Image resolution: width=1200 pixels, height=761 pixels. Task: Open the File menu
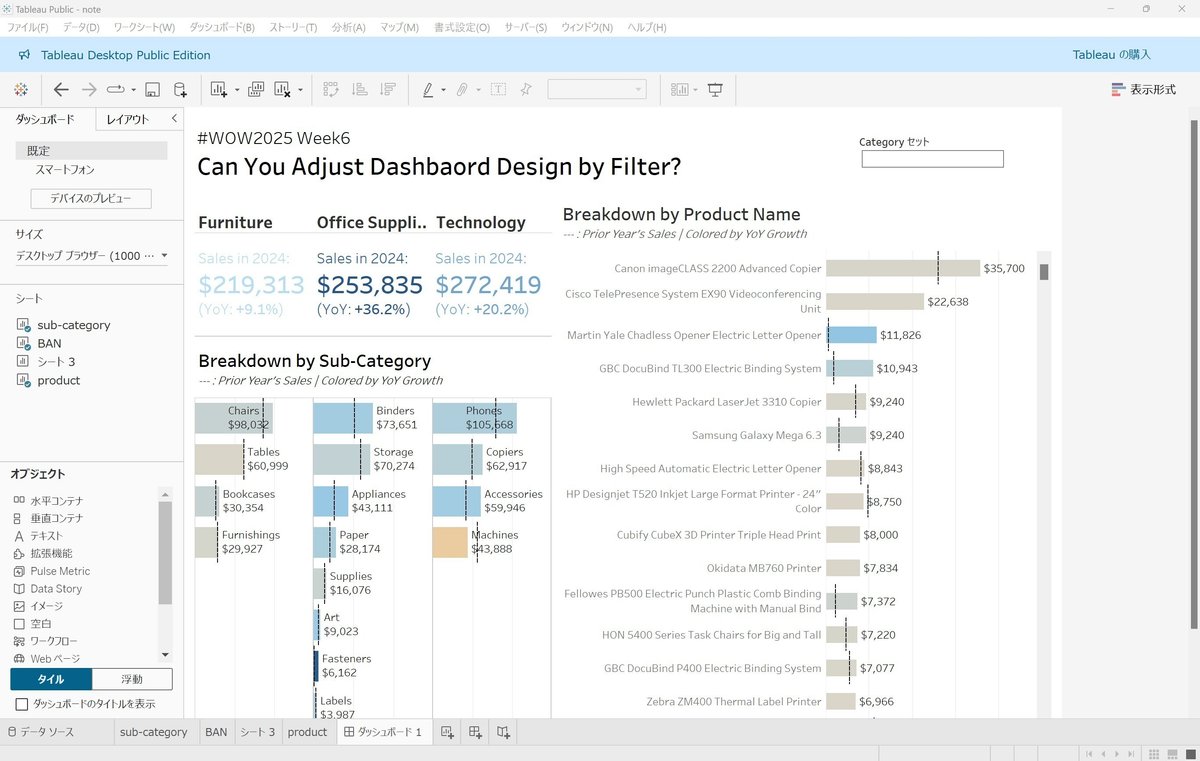point(27,27)
